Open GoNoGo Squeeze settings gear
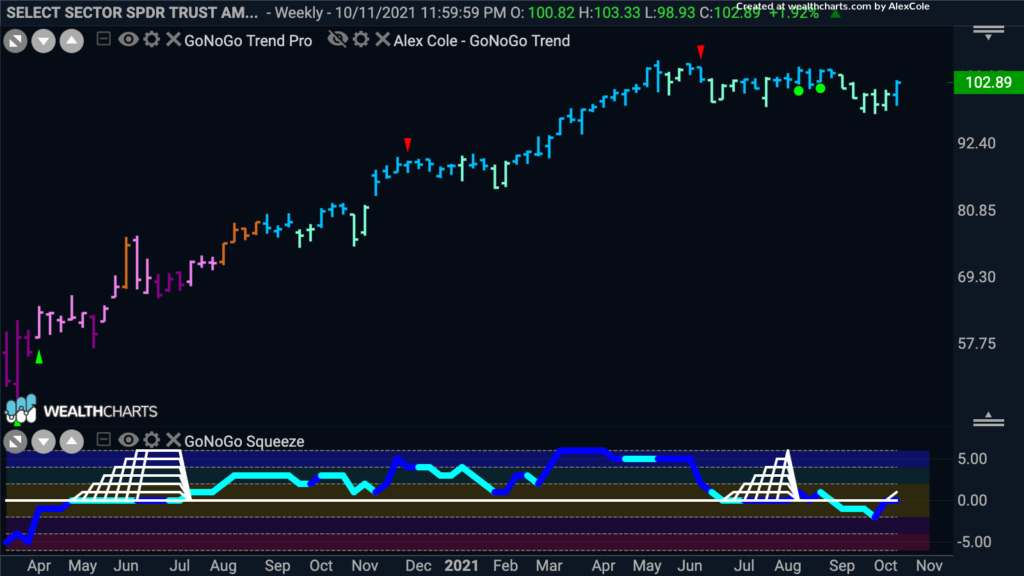 [152, 440]
